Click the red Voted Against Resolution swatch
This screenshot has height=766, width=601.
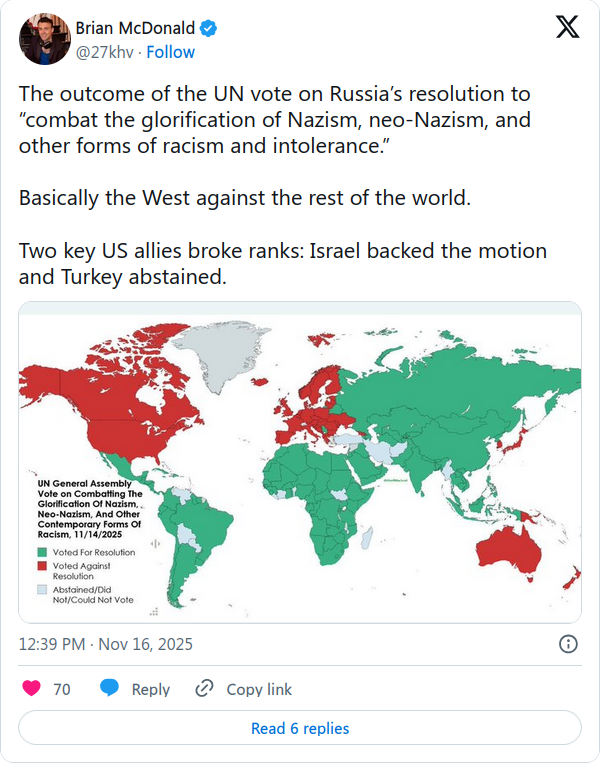(41, 567)
